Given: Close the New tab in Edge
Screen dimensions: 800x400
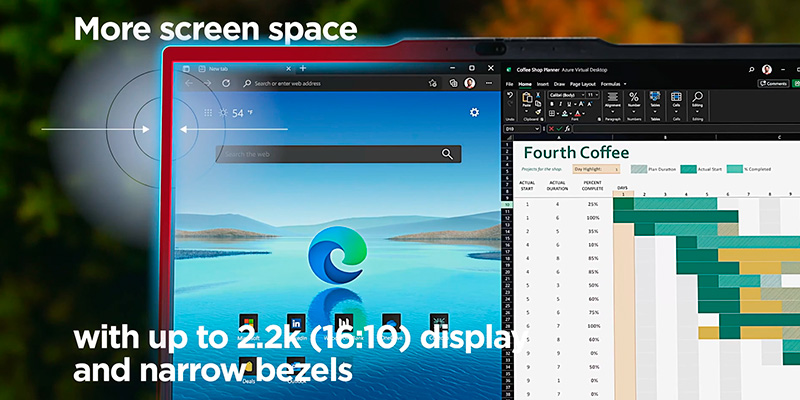Looking at the screenshot, I should tap(288, 68).
